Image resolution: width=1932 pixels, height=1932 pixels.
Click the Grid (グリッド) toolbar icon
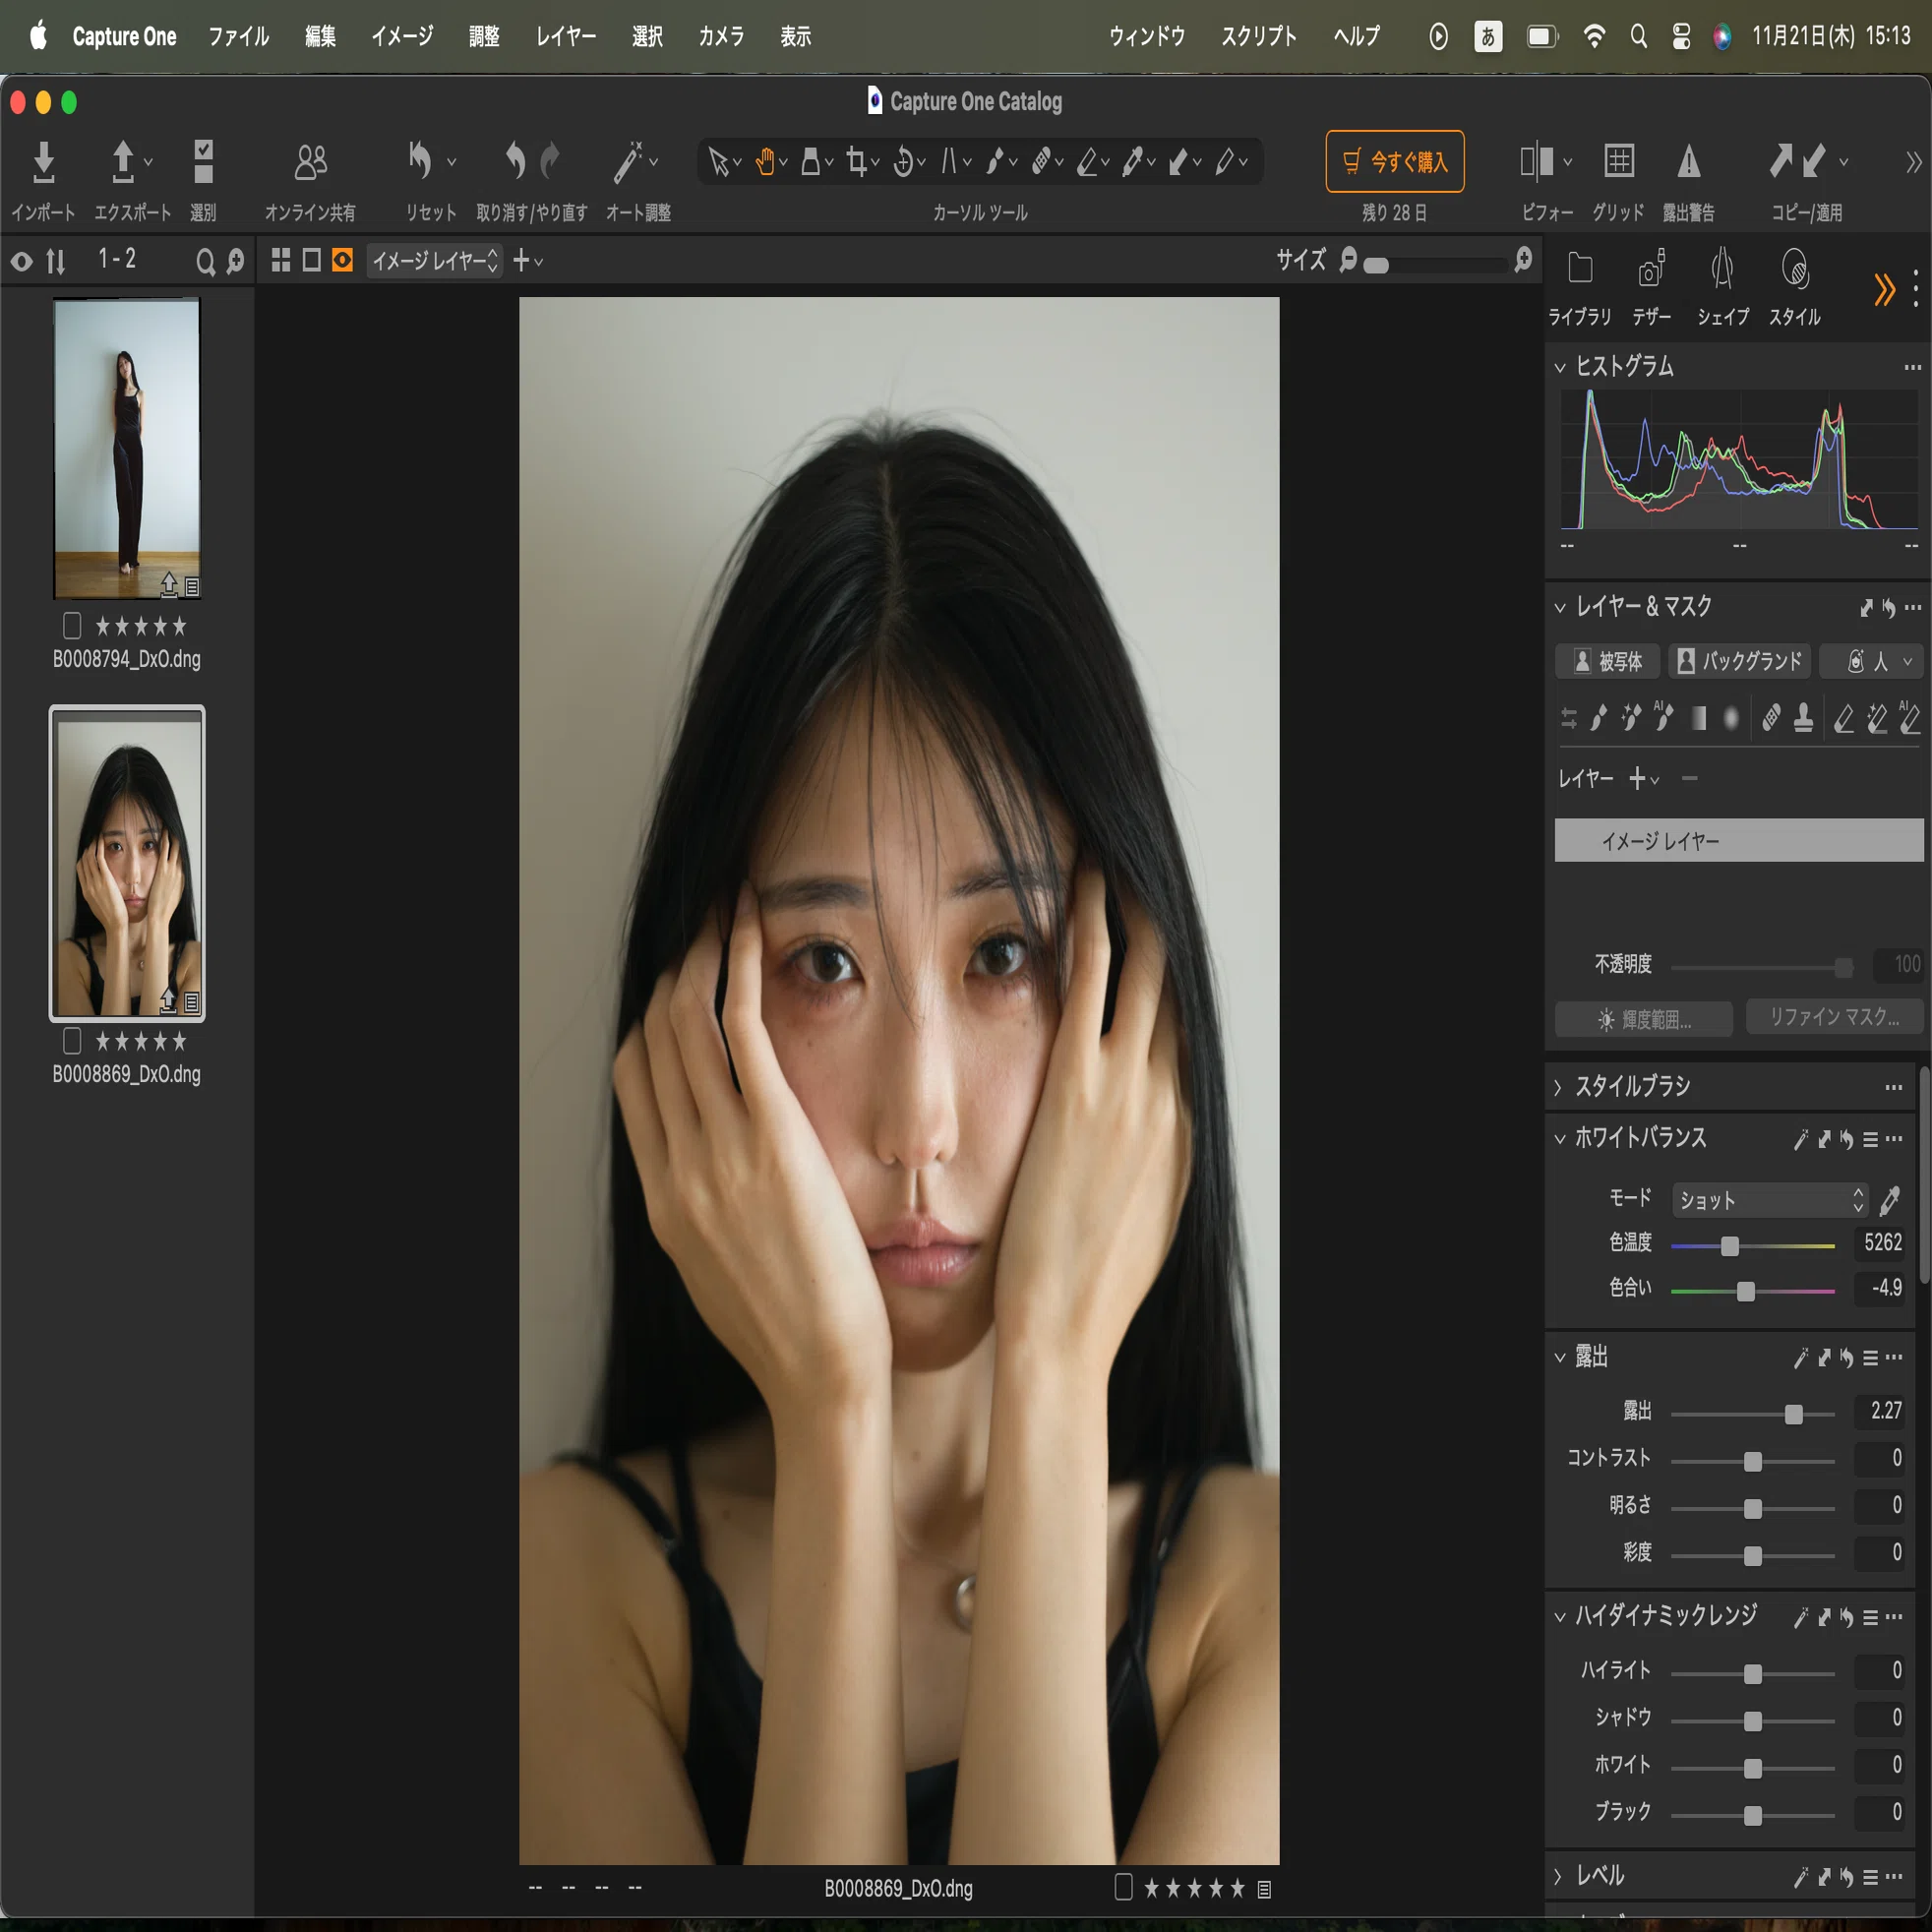(1619, 161)
